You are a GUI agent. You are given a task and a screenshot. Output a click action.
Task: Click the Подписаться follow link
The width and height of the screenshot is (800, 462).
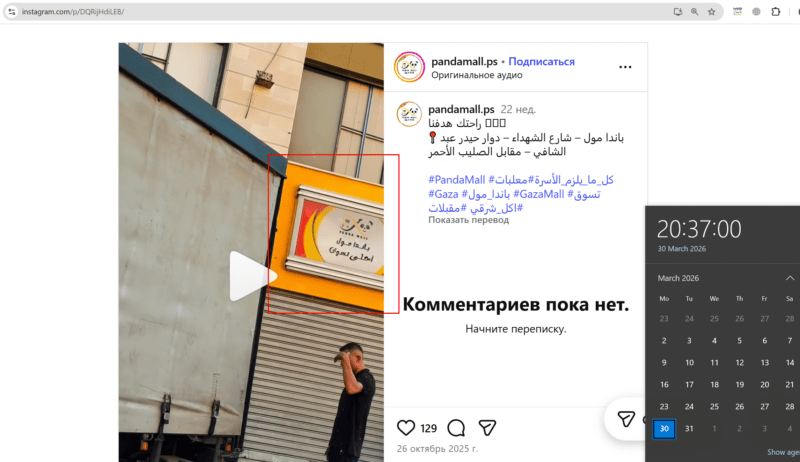coord(541,61)
